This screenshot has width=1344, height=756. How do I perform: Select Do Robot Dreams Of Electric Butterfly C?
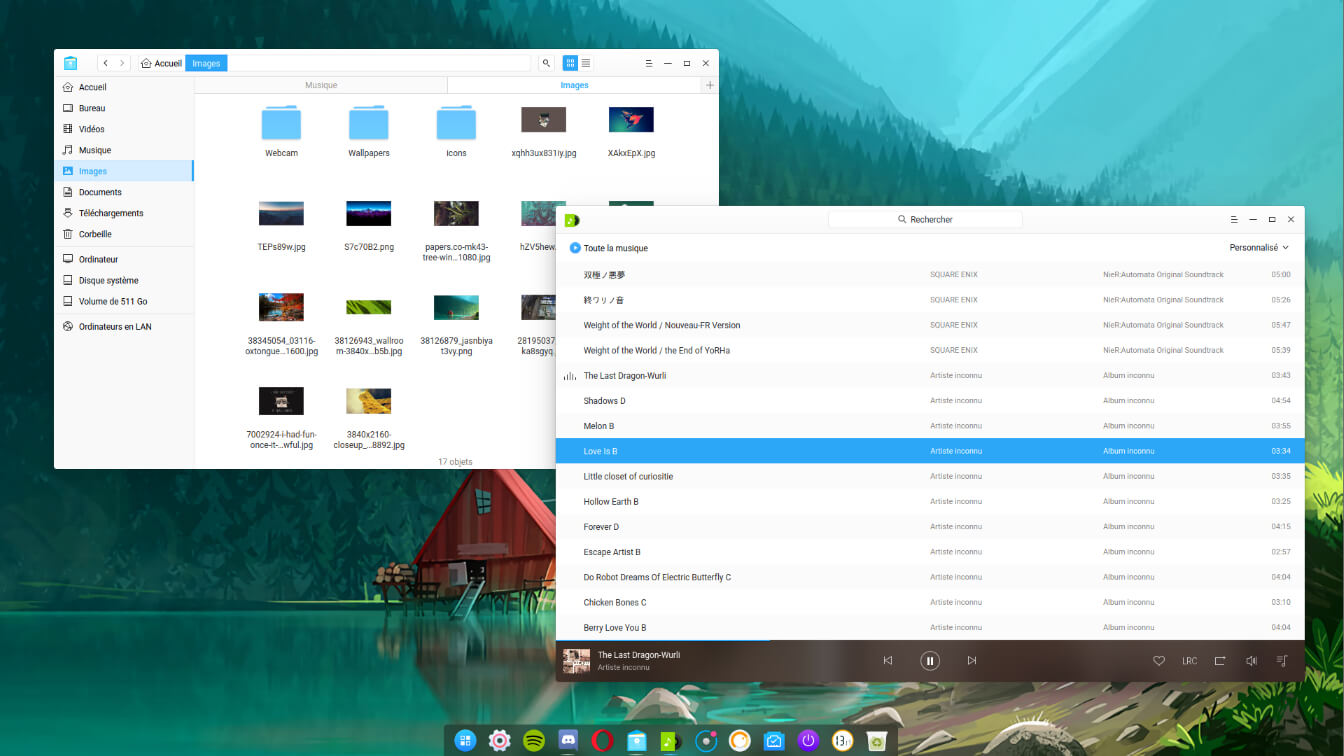coord(930,577)
